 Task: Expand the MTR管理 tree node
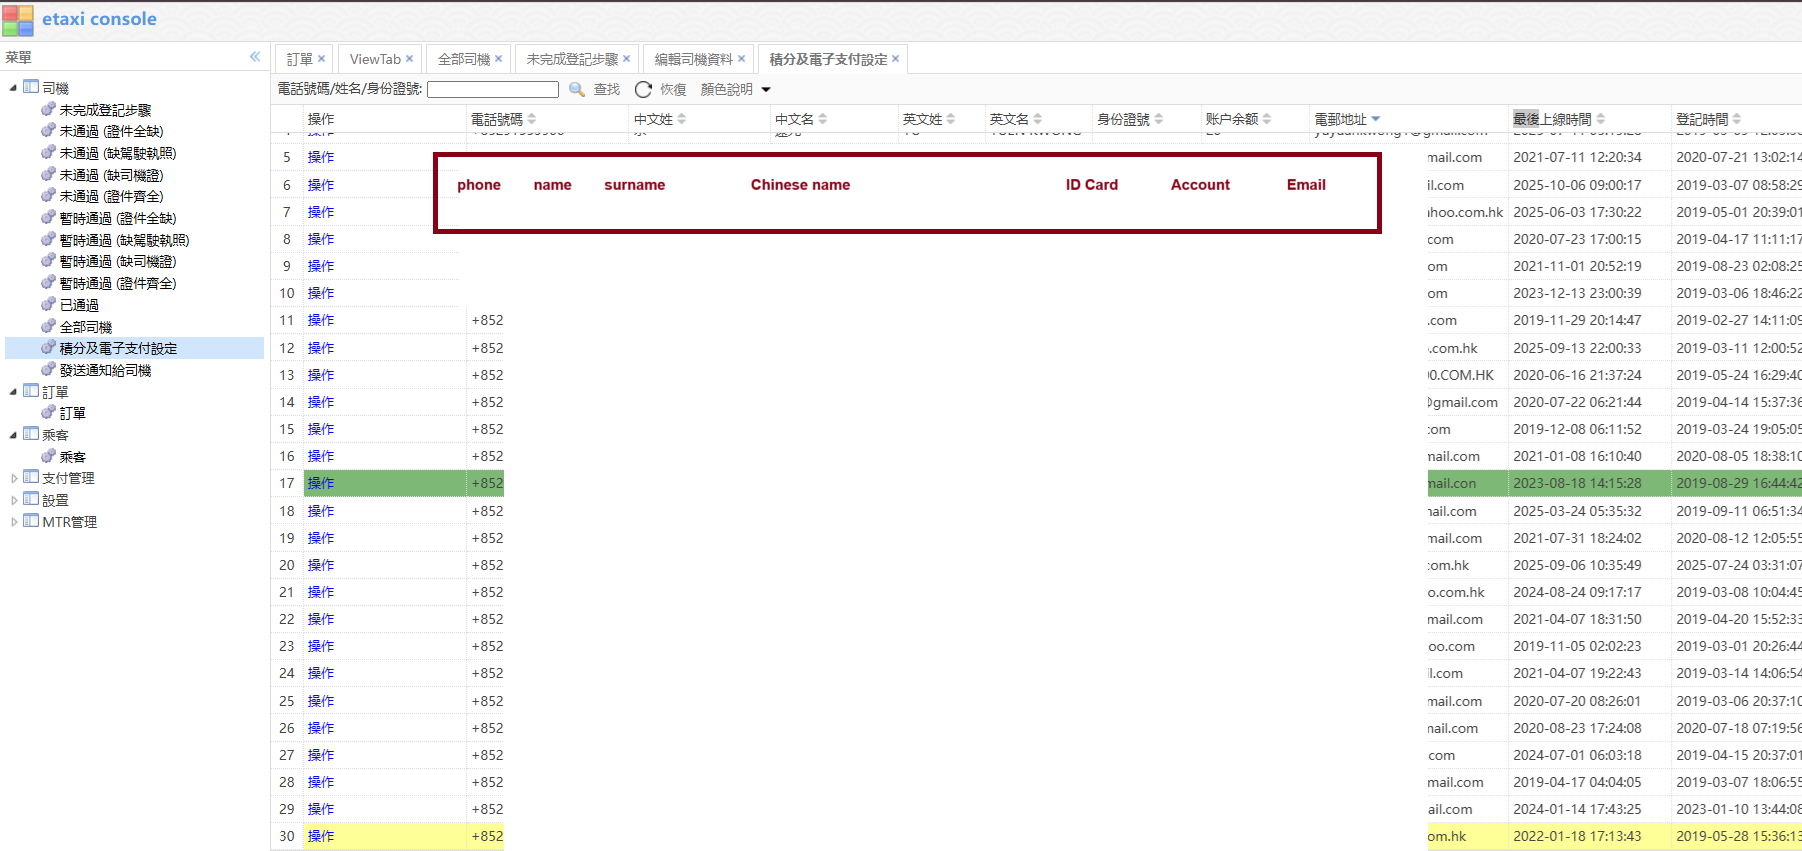tap(14, 522)
